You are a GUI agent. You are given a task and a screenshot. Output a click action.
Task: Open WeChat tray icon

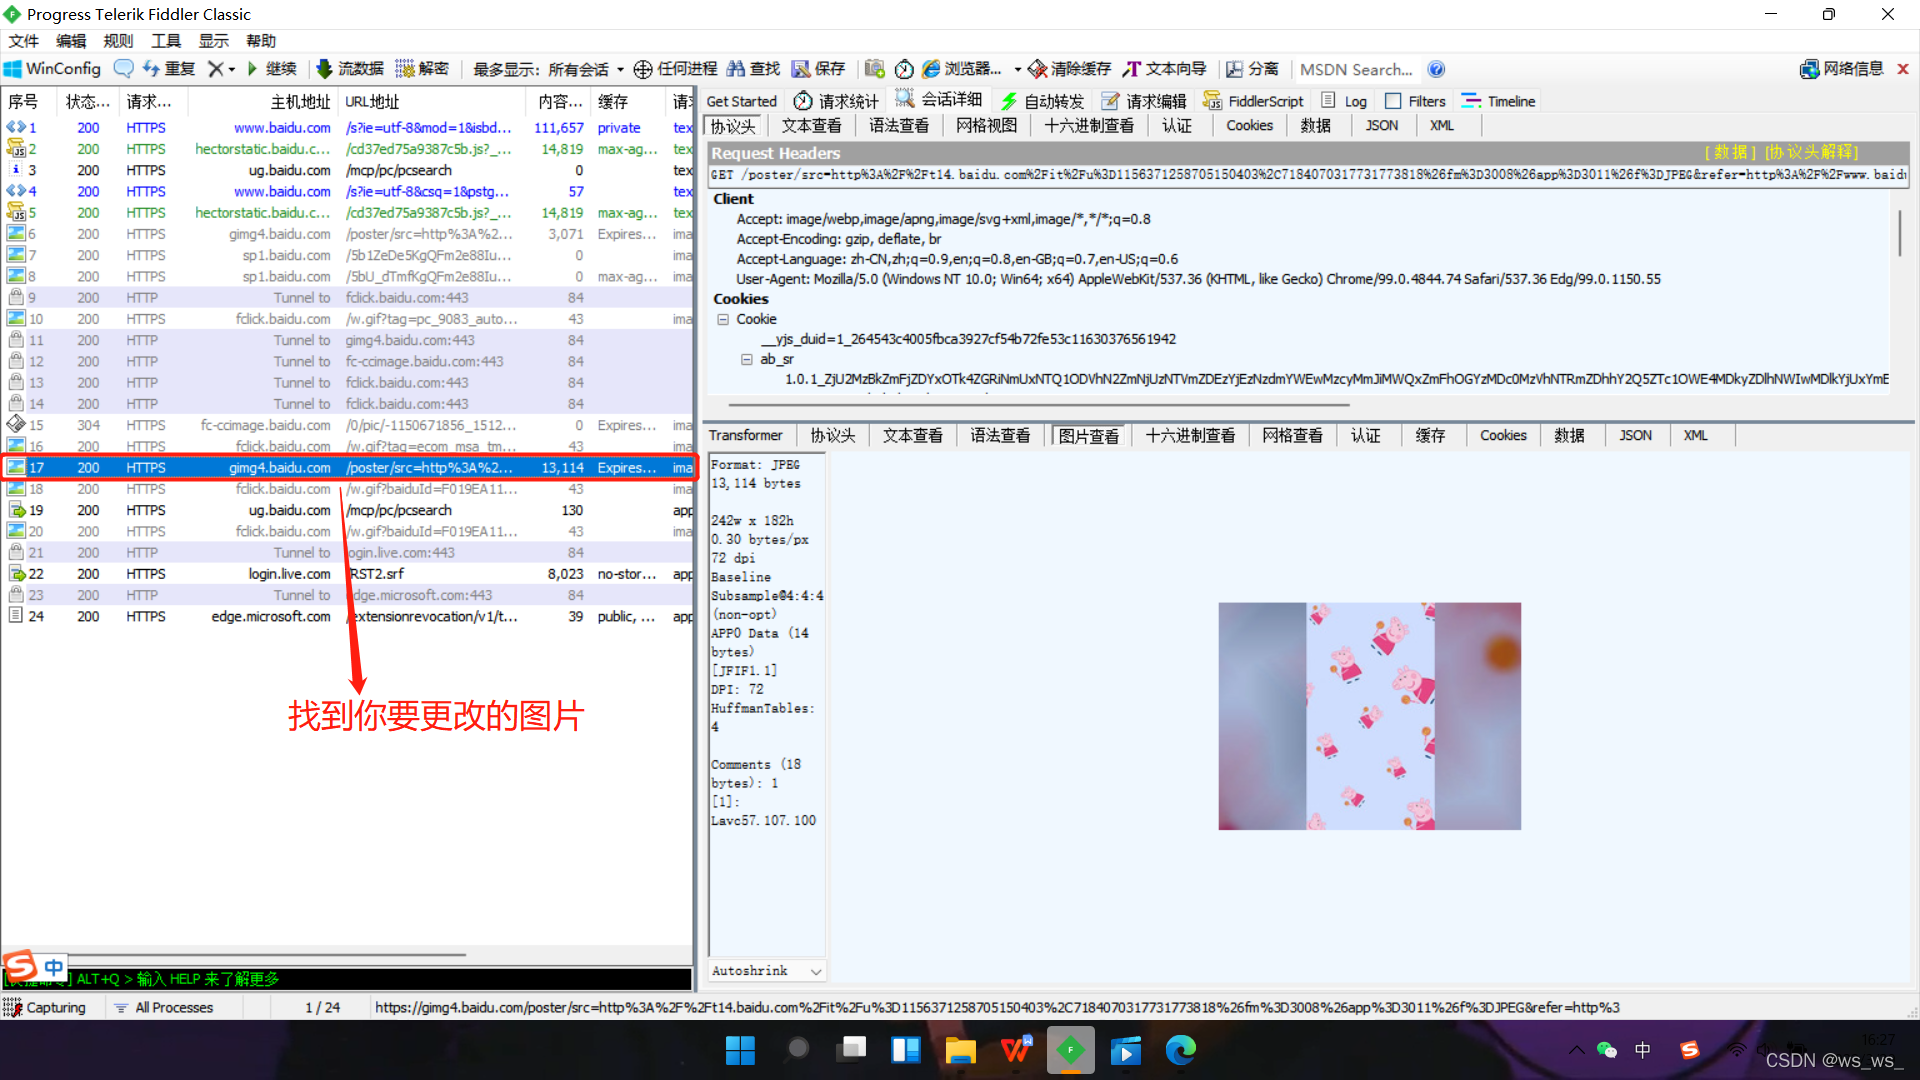pos(1607,1049)
